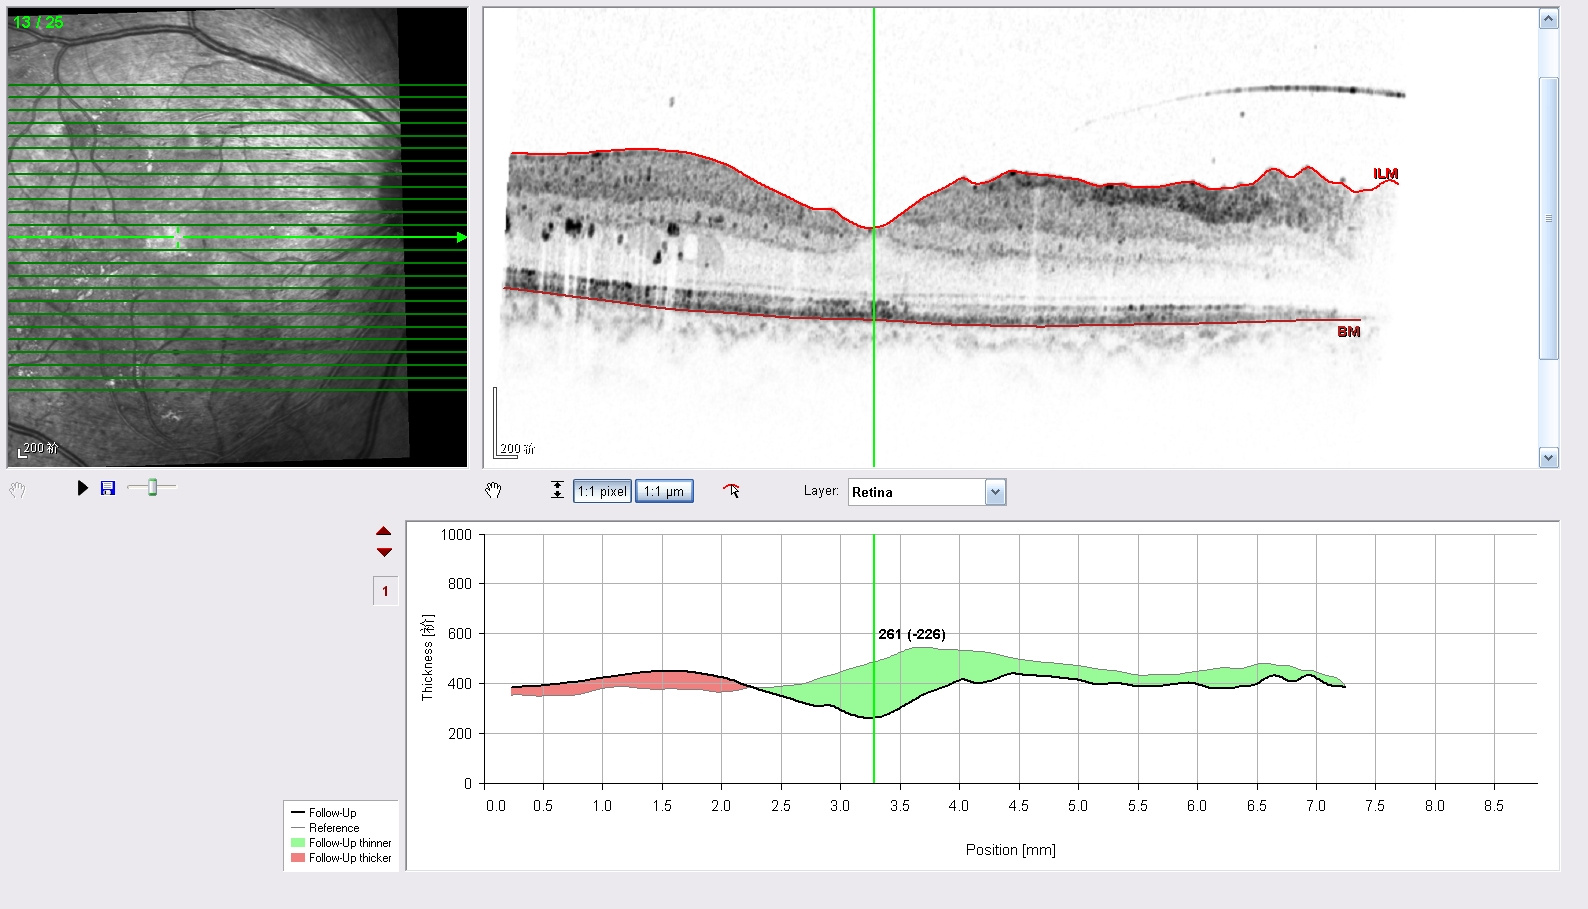Click the "261 (-226)" thickness value
The width and height of the screenshot is (1588, 909).
pyautogui.click(x=912, y=634)
